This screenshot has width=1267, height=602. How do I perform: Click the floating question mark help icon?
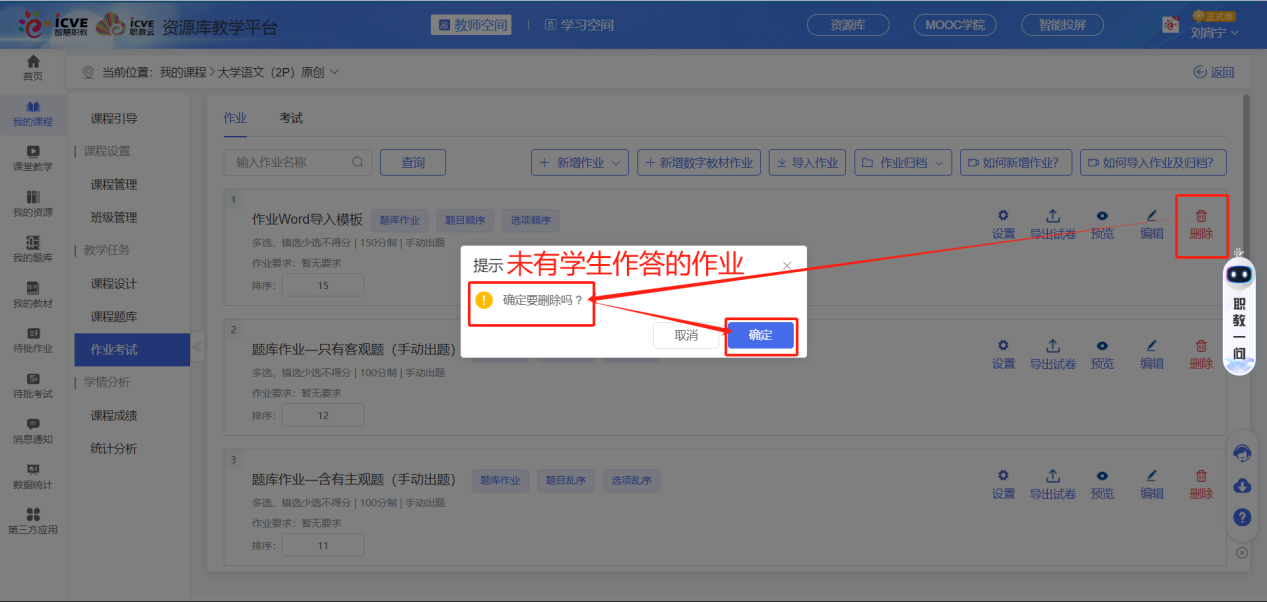[1241, 517]
